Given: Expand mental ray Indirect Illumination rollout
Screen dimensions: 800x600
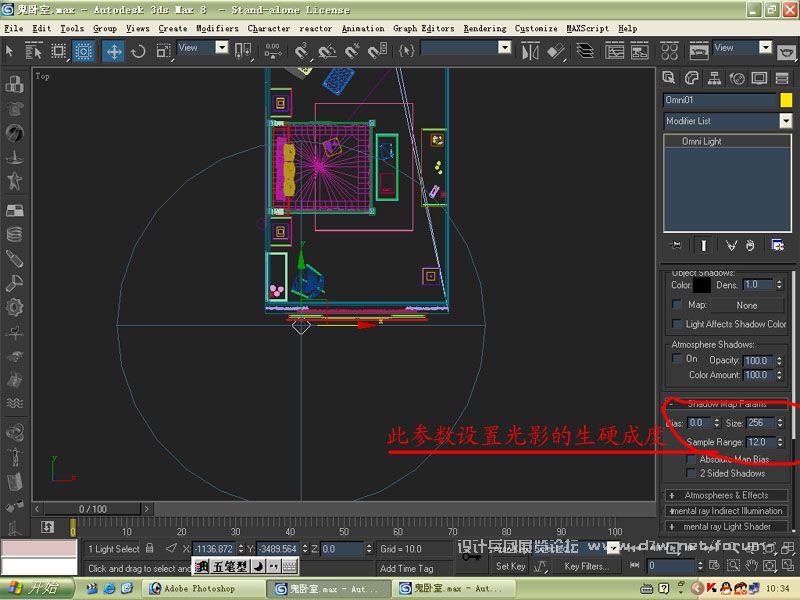Looking at the screenshot, I should 727,511.
